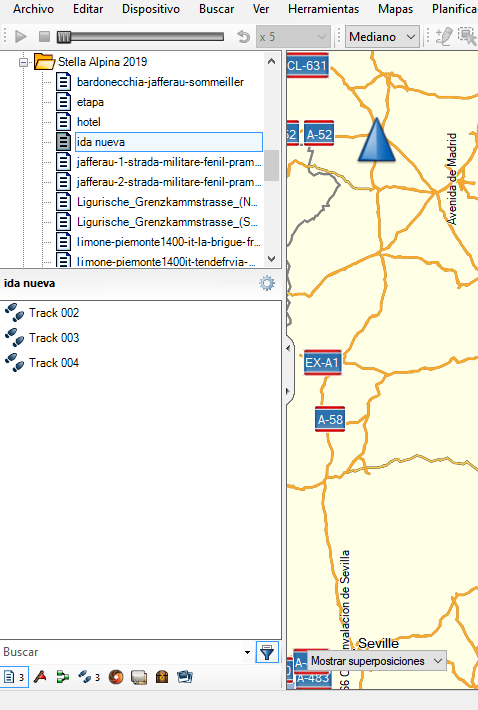Toggle the show-all-items filter
Image resolution: width=478 pixels, height=710 pixels.
click(14, 677)
